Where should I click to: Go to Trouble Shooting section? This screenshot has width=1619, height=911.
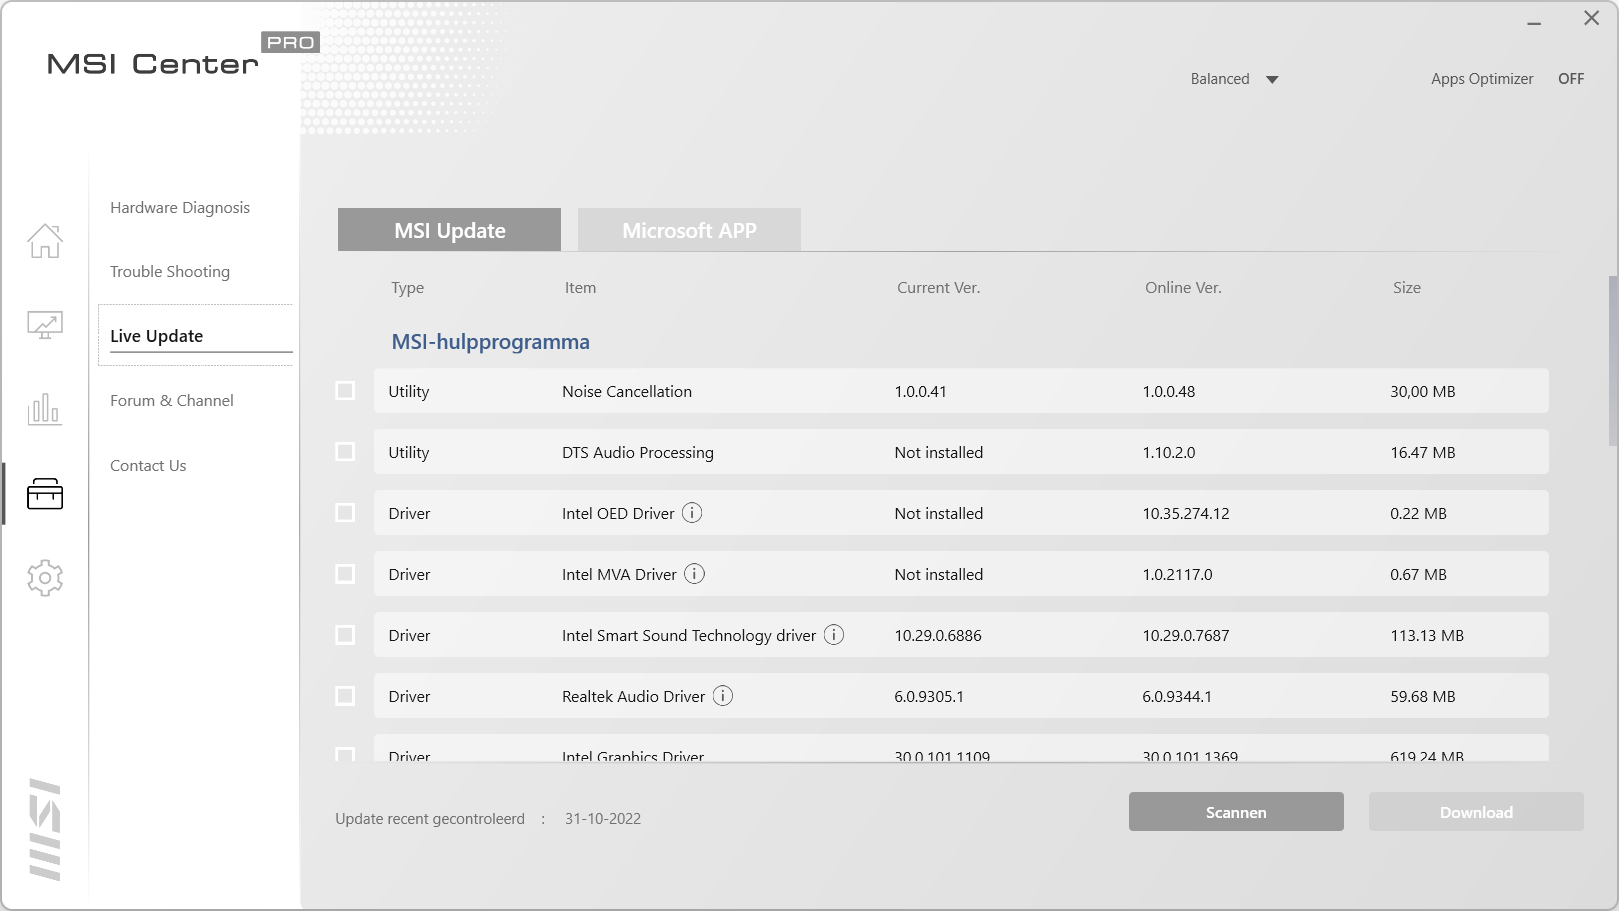pyautogui.click(x=170, y=272)
